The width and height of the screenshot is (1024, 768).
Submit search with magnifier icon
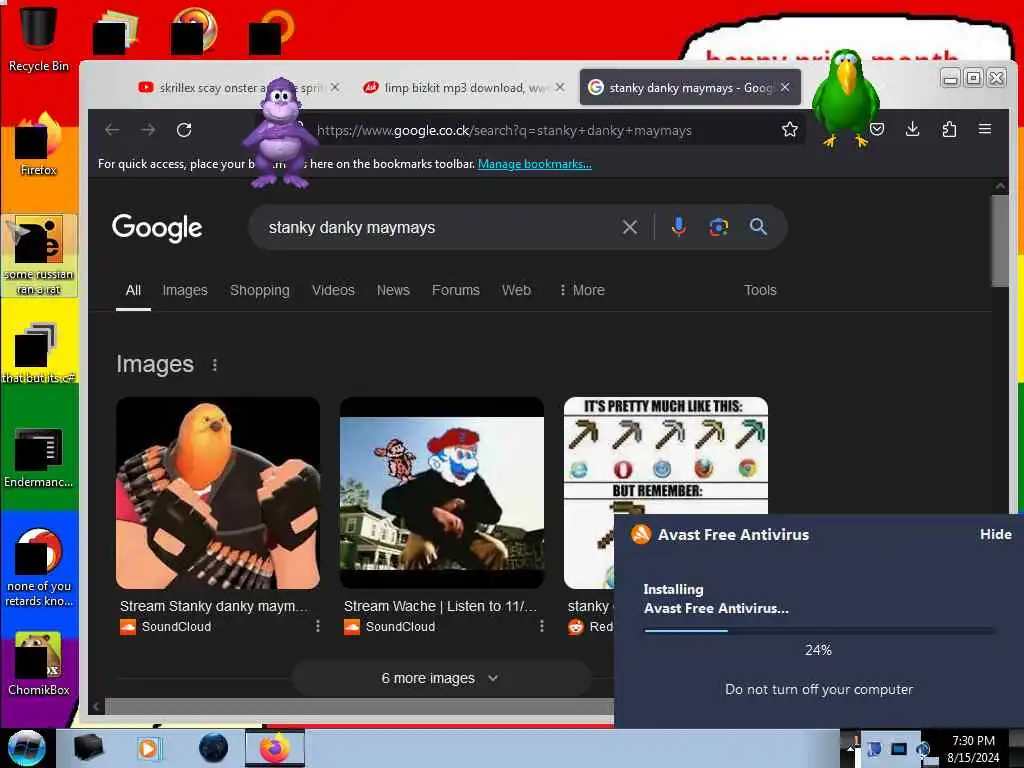[758, 227]
